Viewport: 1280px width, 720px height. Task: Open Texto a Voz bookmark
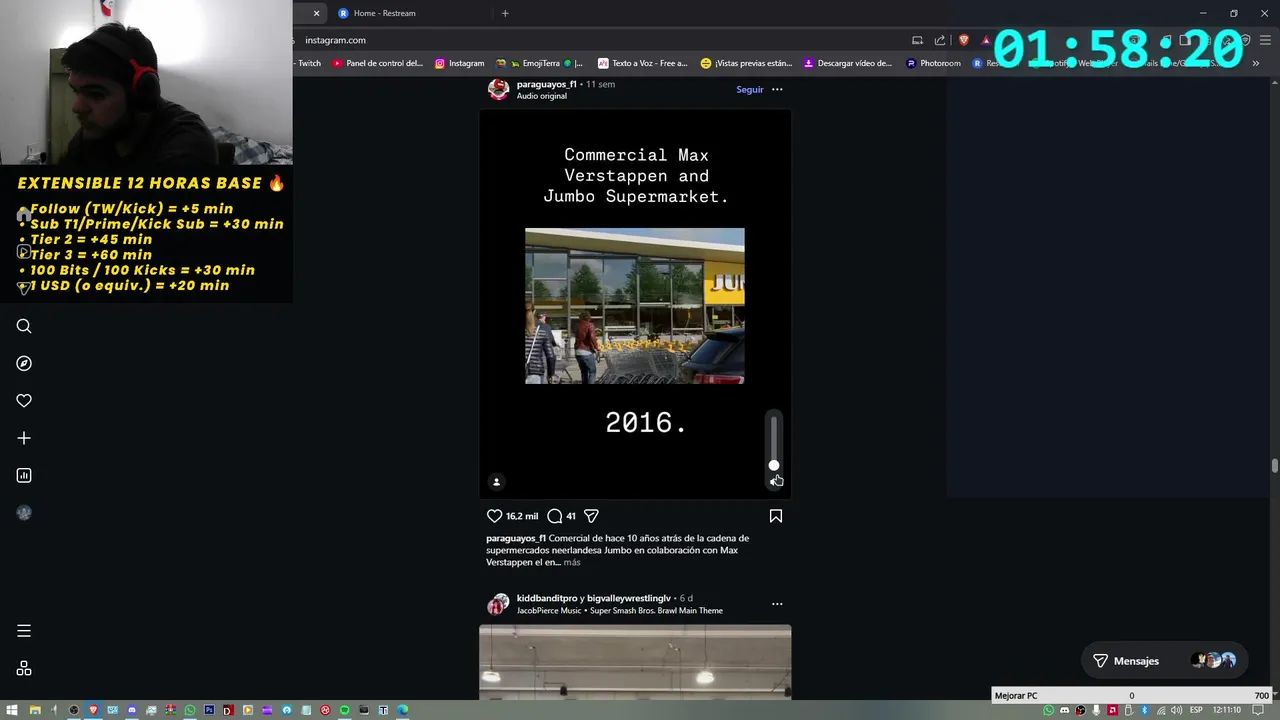[x=642, y=63]
